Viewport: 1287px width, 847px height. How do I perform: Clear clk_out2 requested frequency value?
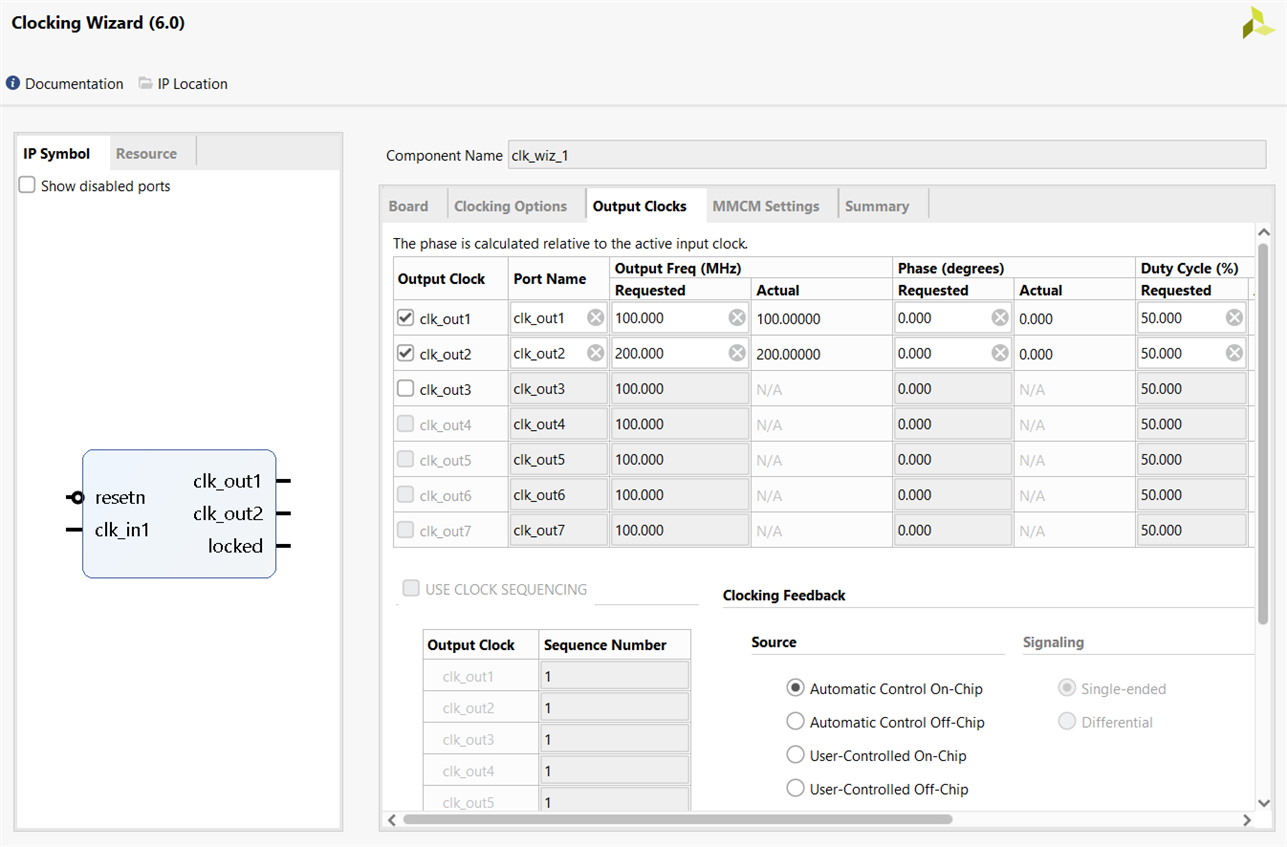click(x=737, y=353)
